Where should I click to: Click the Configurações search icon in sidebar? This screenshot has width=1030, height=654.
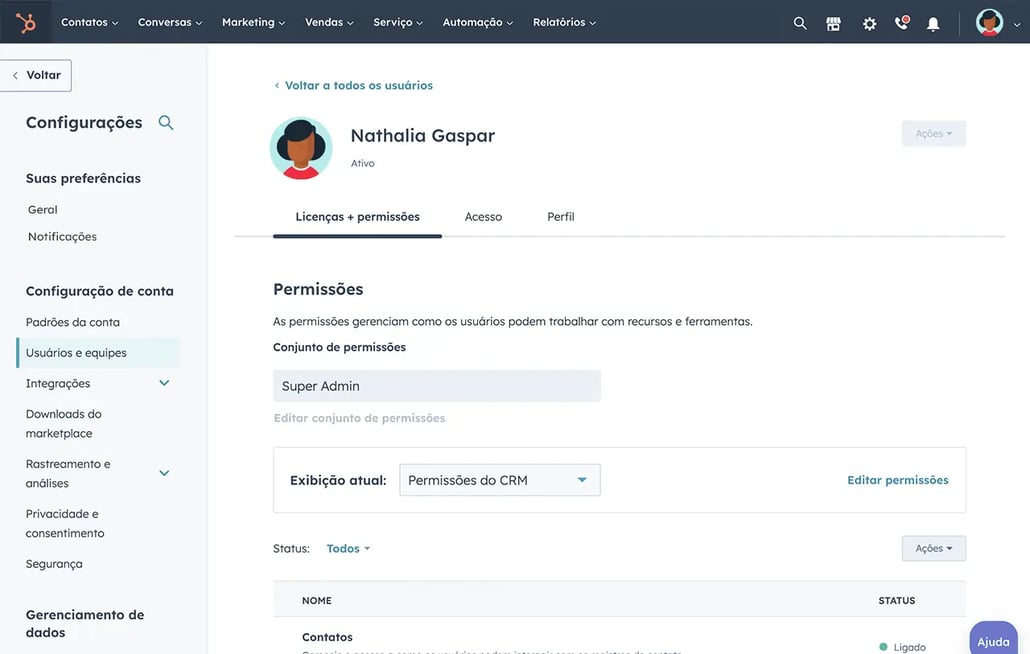click(x=165, y=121)
